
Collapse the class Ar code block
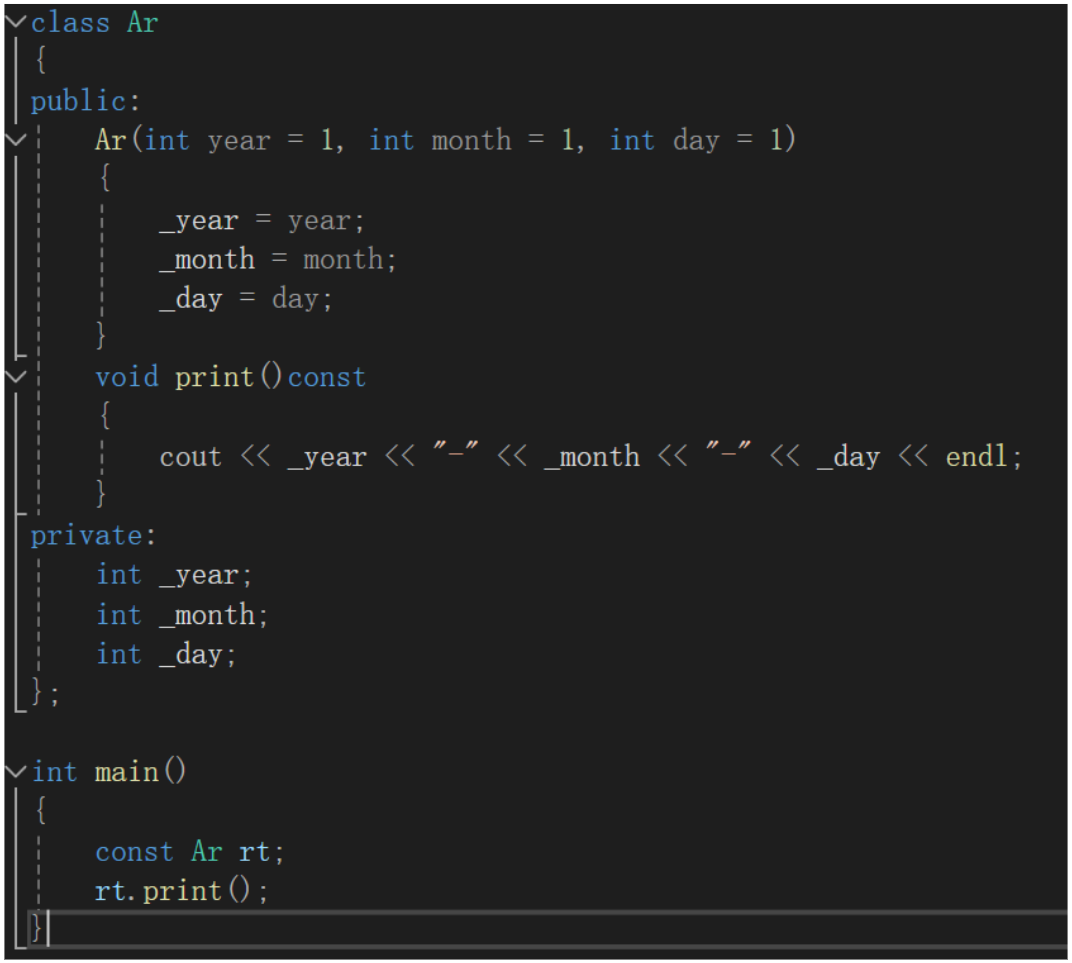point(13,21)
